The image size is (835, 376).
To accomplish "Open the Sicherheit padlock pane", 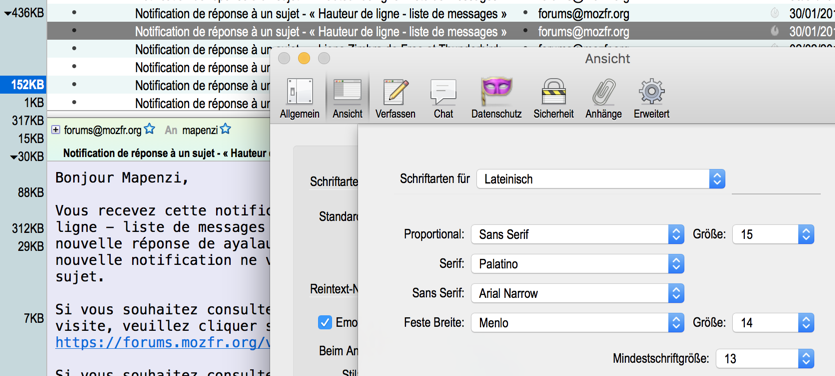I will pos(553,99).
